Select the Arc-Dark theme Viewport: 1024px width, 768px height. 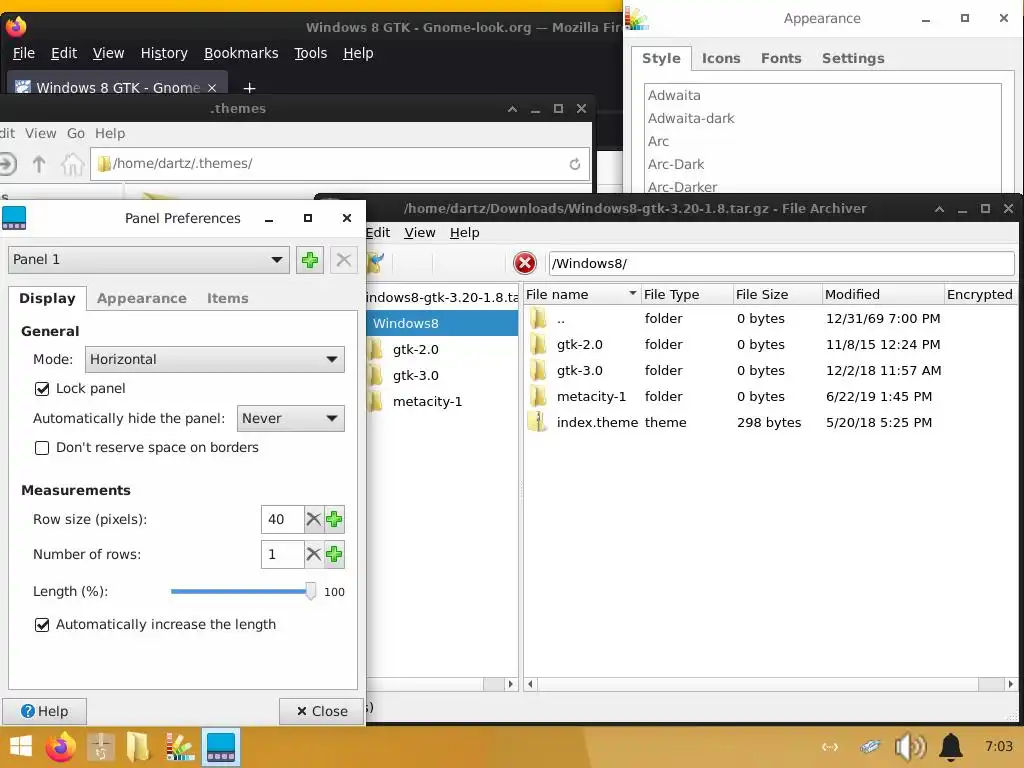(676, 164)
